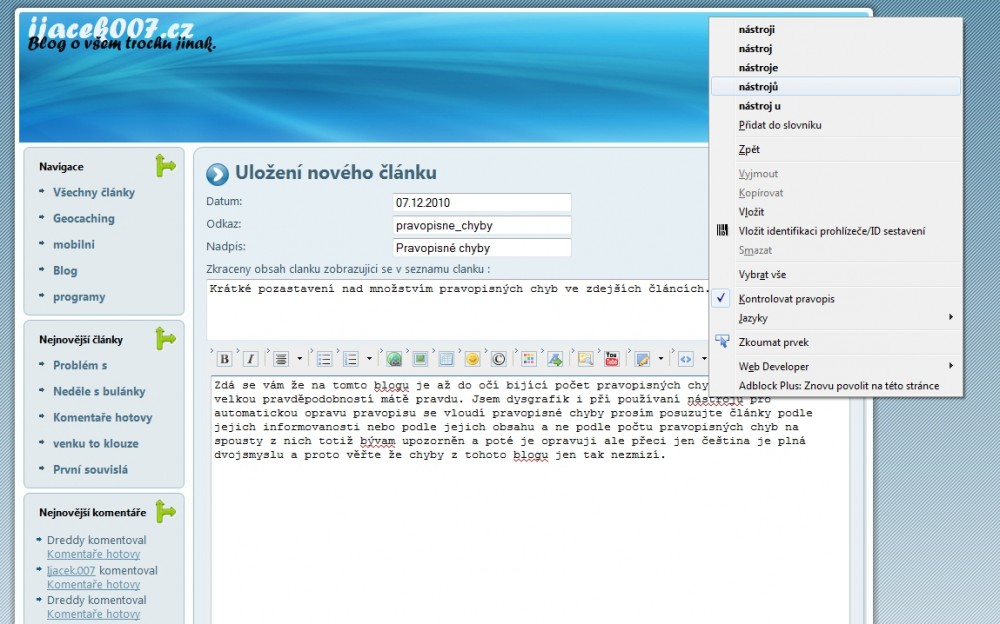
Task: Click the bulleted list icon
Action: pyautogui.click(x=324, y=359)
